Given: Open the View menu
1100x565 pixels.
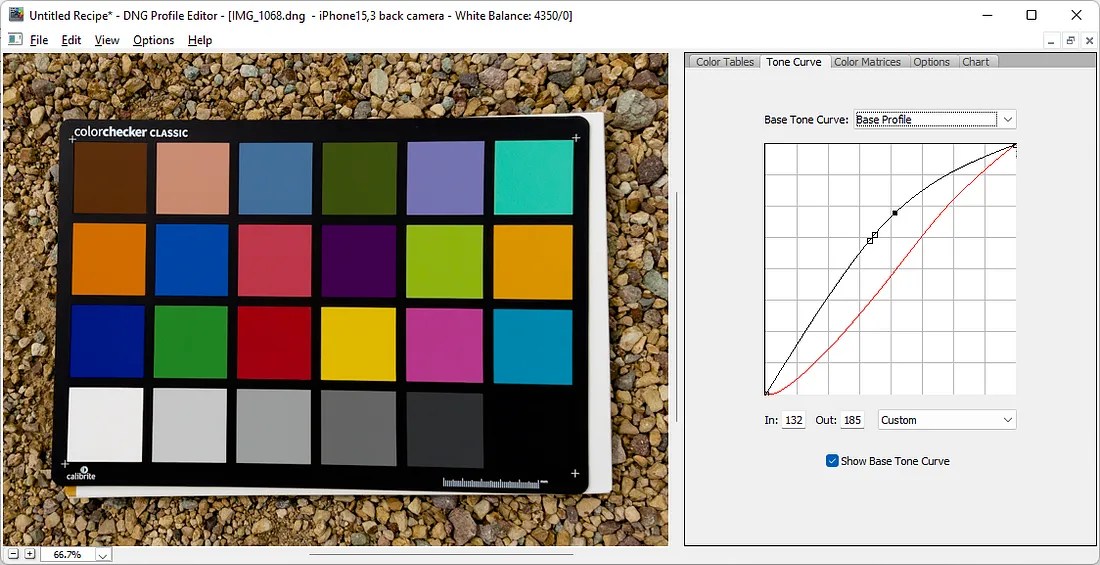Looking at the screenshot, I should [x=107, y=40].
